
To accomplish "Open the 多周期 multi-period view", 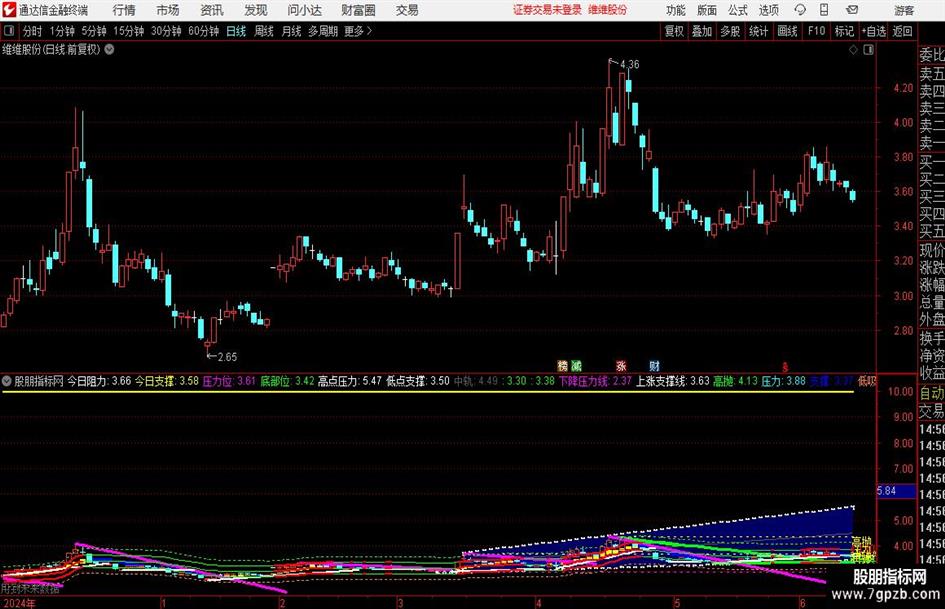I will click(322, 31).
